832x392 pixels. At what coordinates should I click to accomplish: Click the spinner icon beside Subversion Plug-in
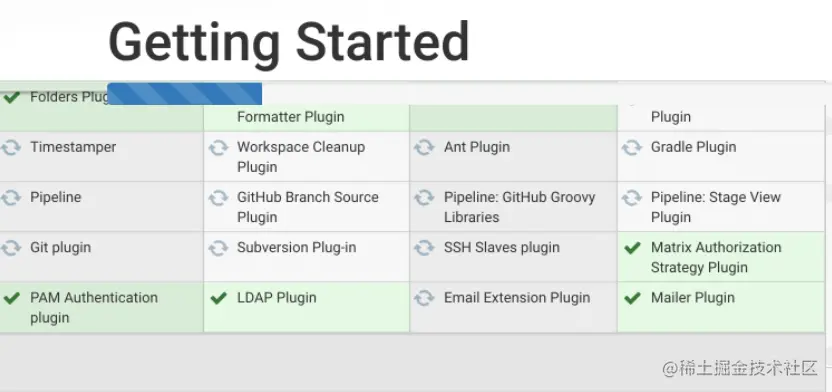218,248
